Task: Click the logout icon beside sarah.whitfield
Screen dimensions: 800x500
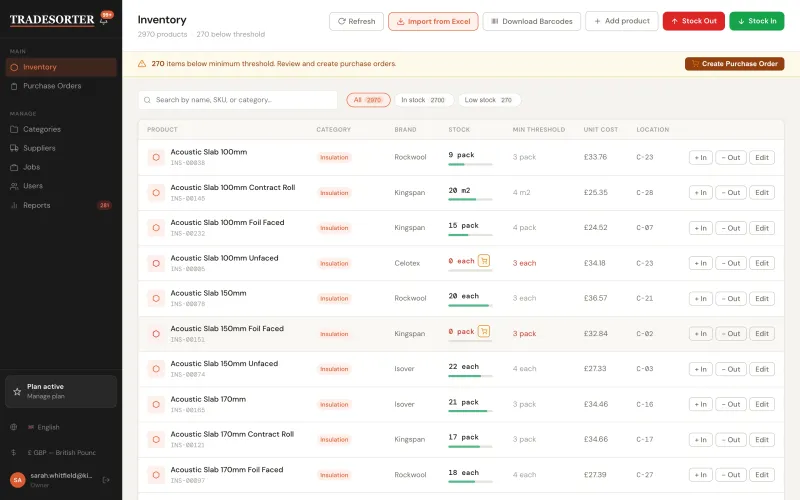Action: click(x=106, y=480)
